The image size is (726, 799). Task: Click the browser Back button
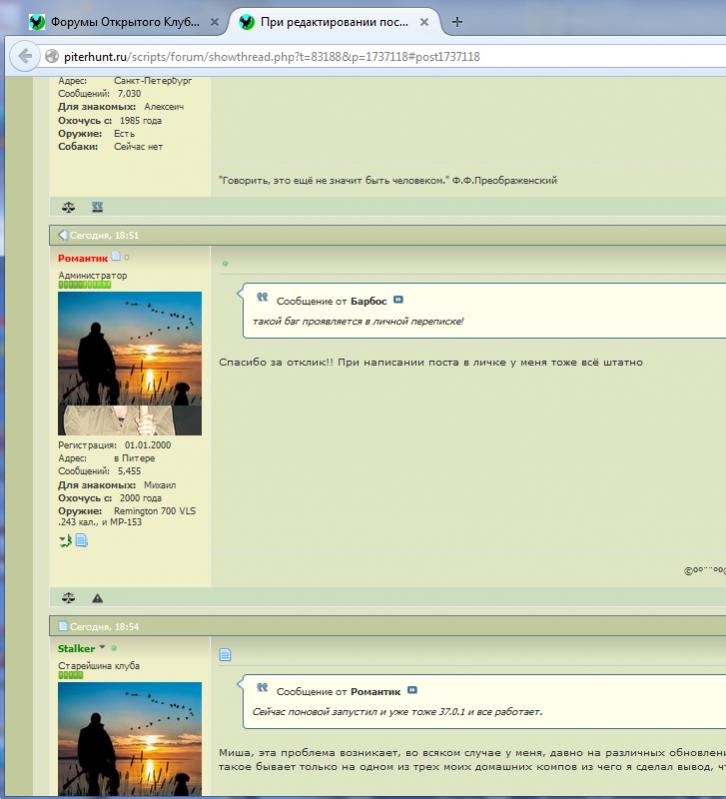click(x=22, y=57)
